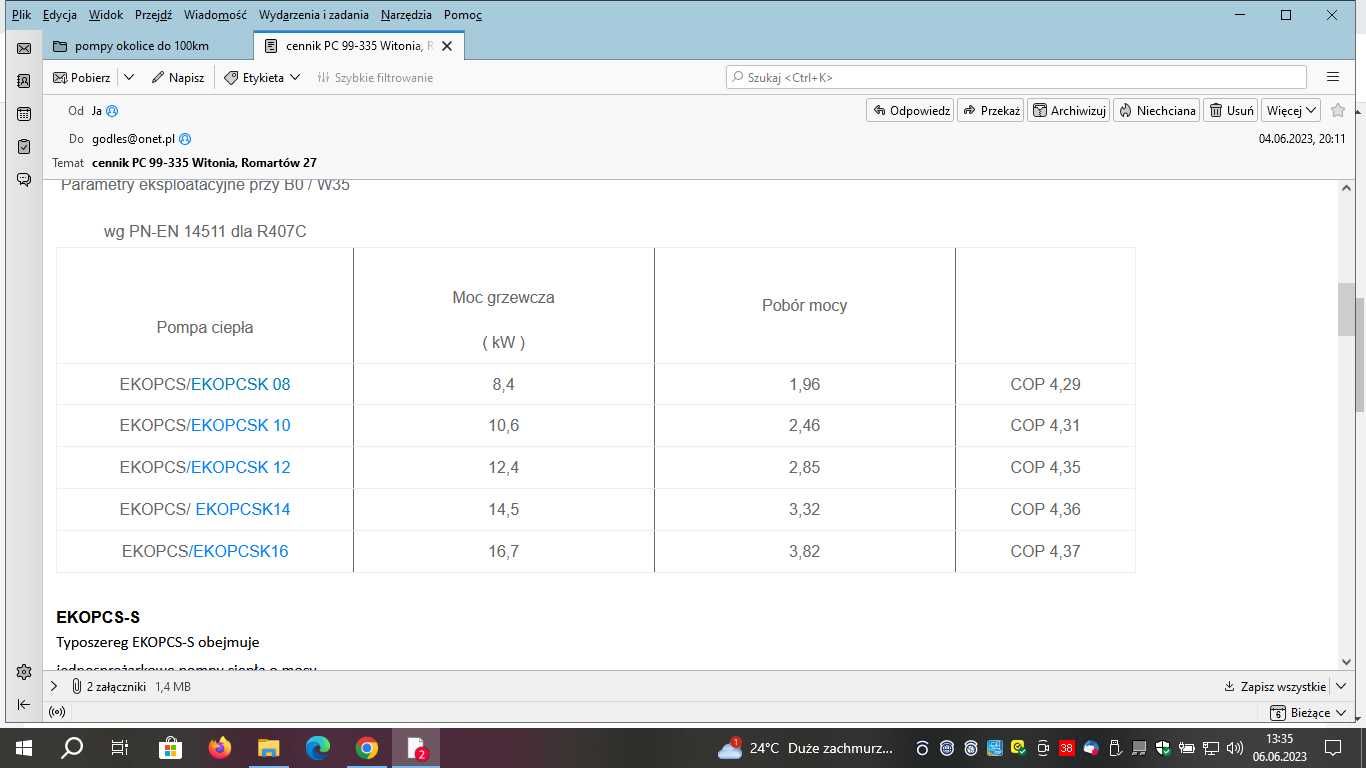Open the EKOPCSK14 link
This screenshot has width=1366, height=768.
pos(243,509)
